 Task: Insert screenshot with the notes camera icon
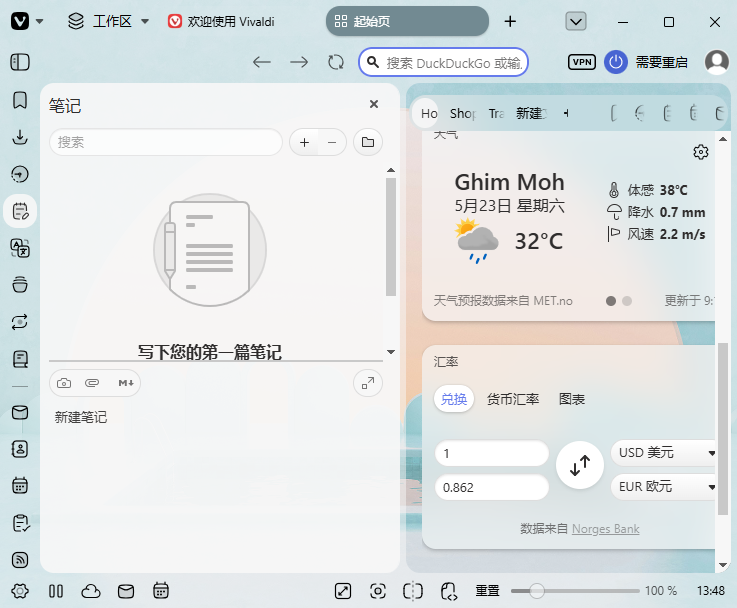[x=64, y=383]
